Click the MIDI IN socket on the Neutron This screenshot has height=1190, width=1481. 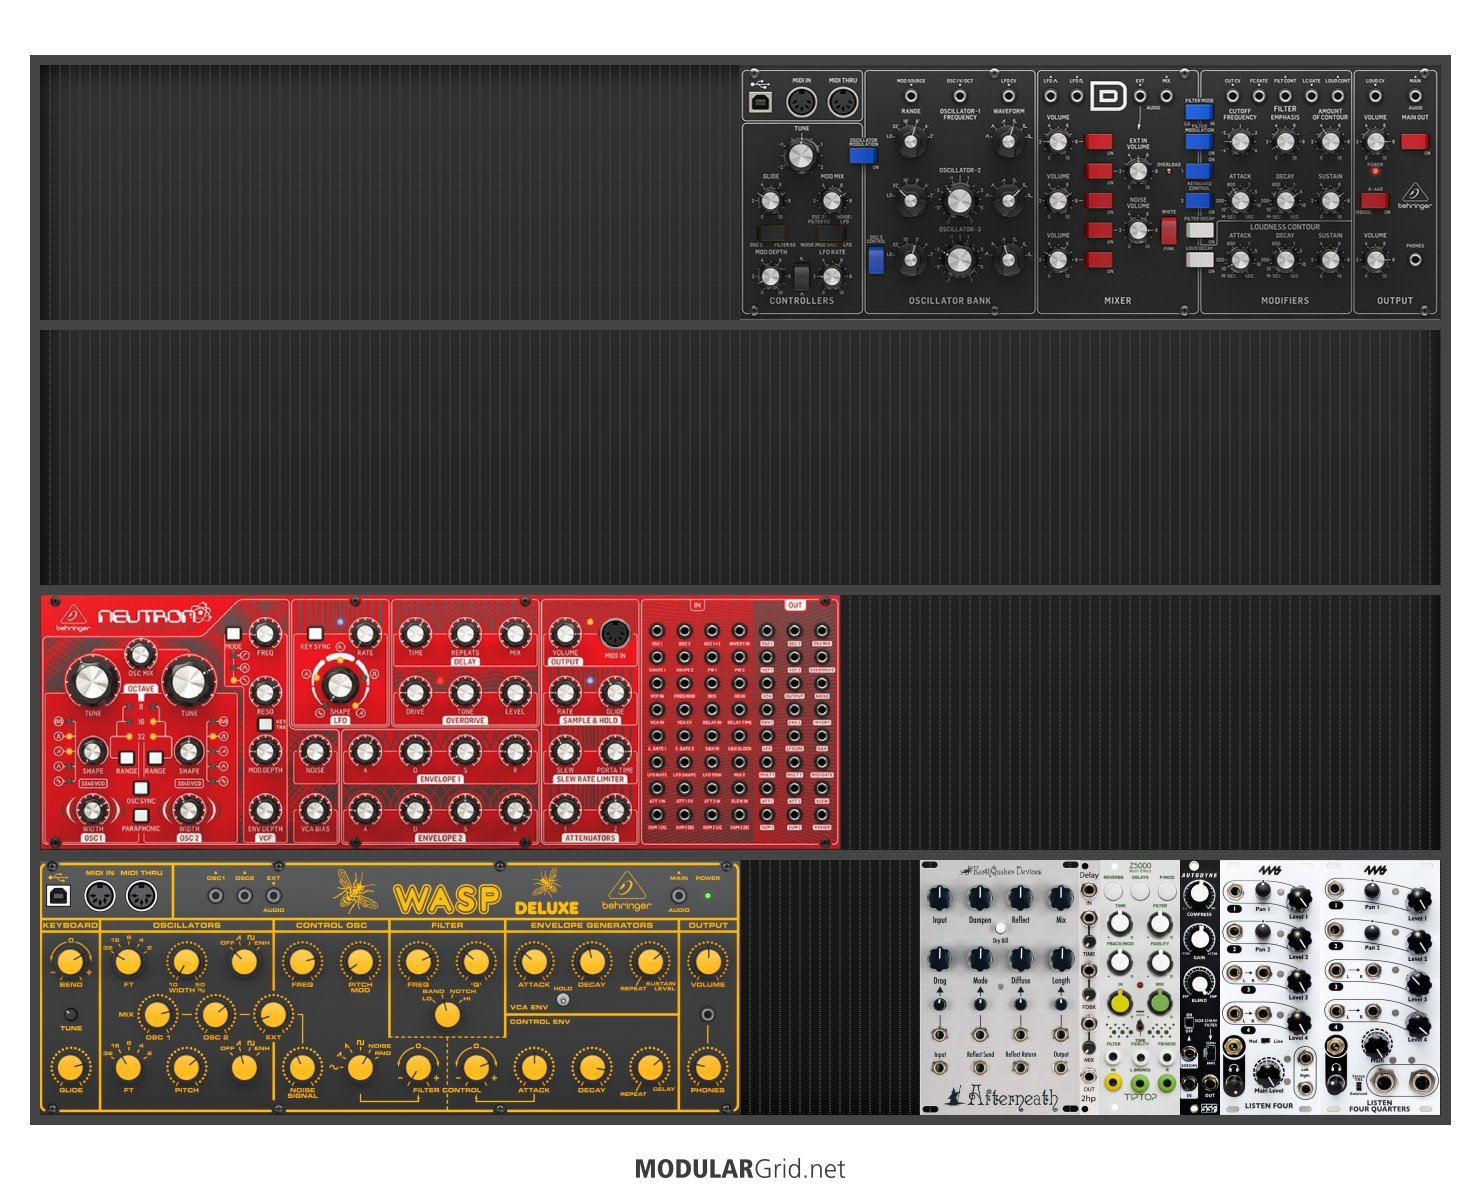(614, 634)
